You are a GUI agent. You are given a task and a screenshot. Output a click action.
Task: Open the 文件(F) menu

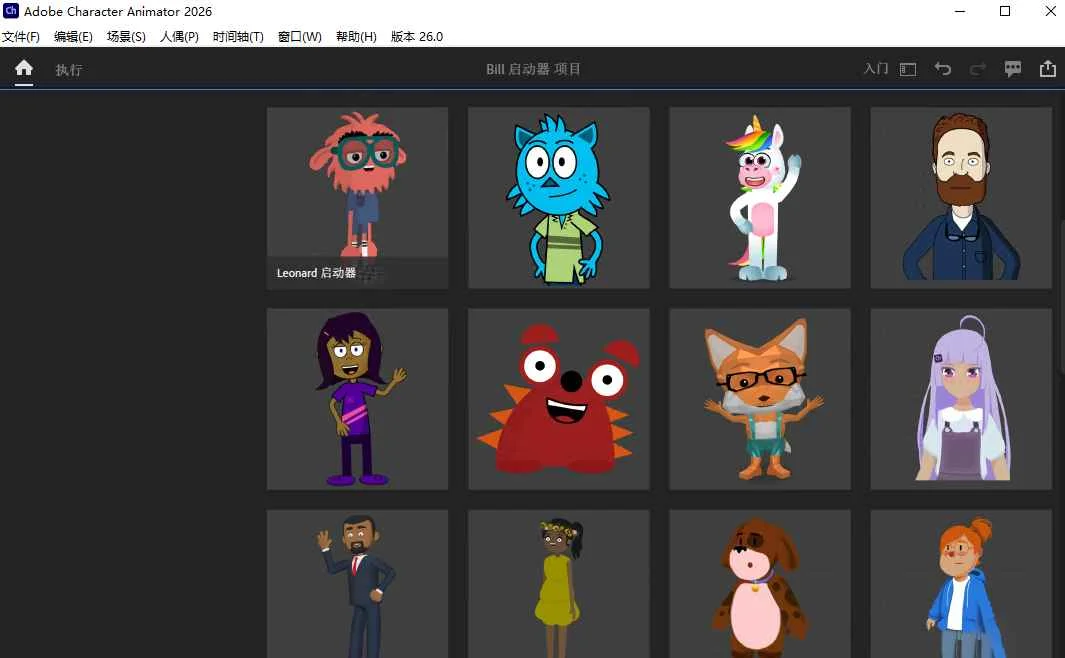pos(20,37)
